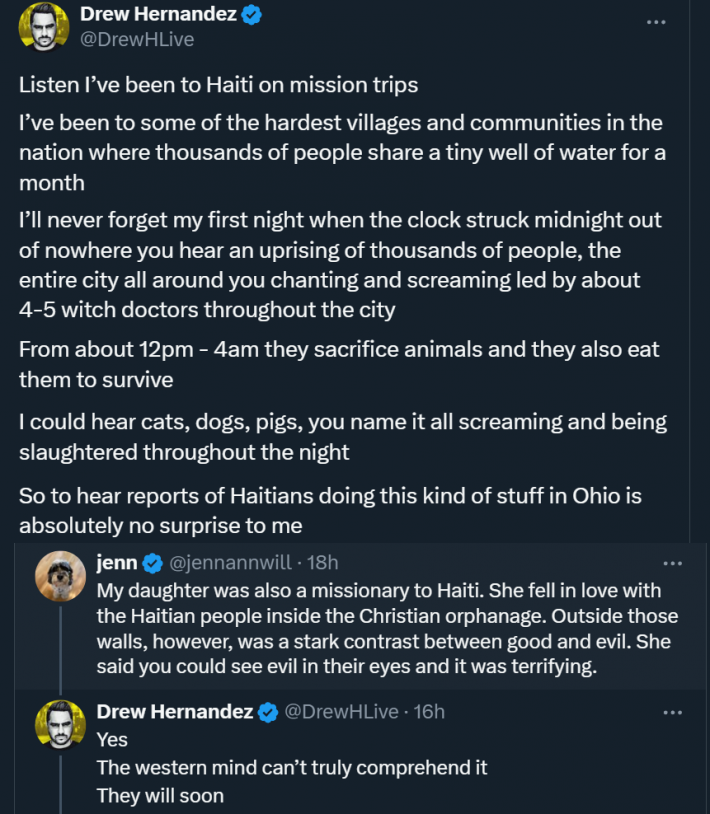Image resolution: width=710 pixels, height=814 pixels.
Task: Open the more options menu on jenn's reply
Action: point(673,563)
